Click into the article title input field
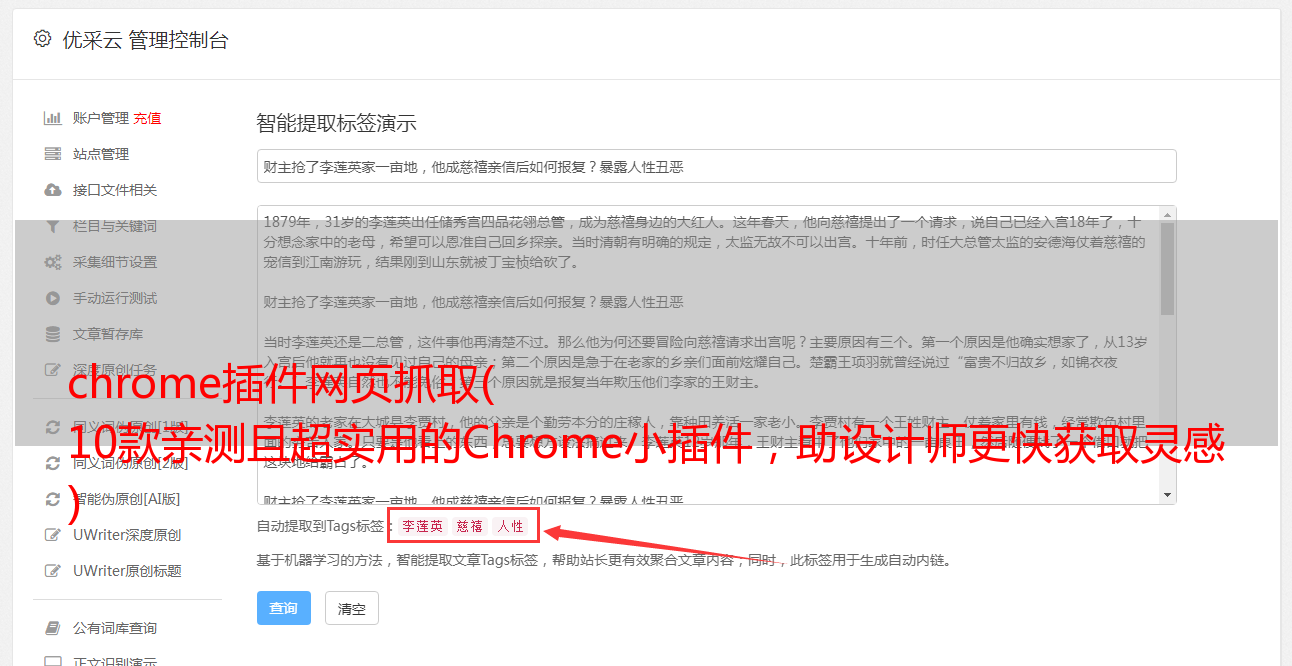Viewport: 1292px width, 666px height. coord(716,167)
